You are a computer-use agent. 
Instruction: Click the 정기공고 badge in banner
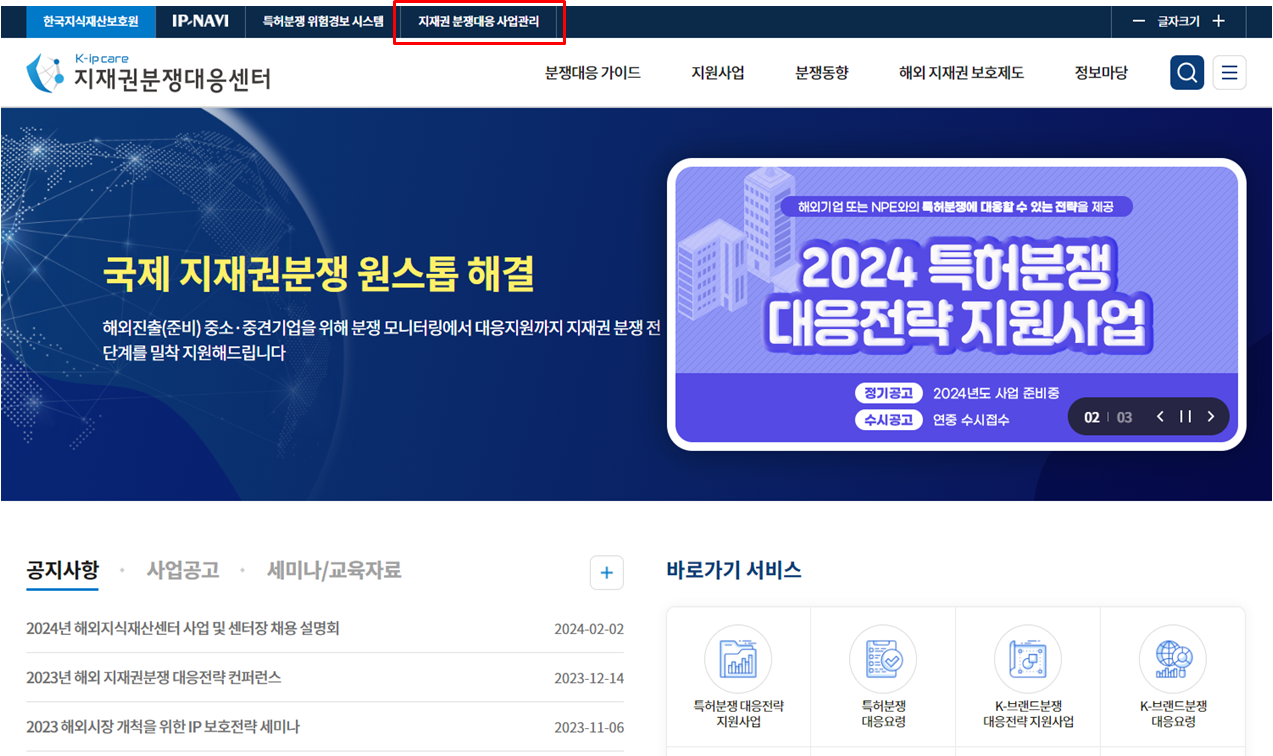pos(888,392)
